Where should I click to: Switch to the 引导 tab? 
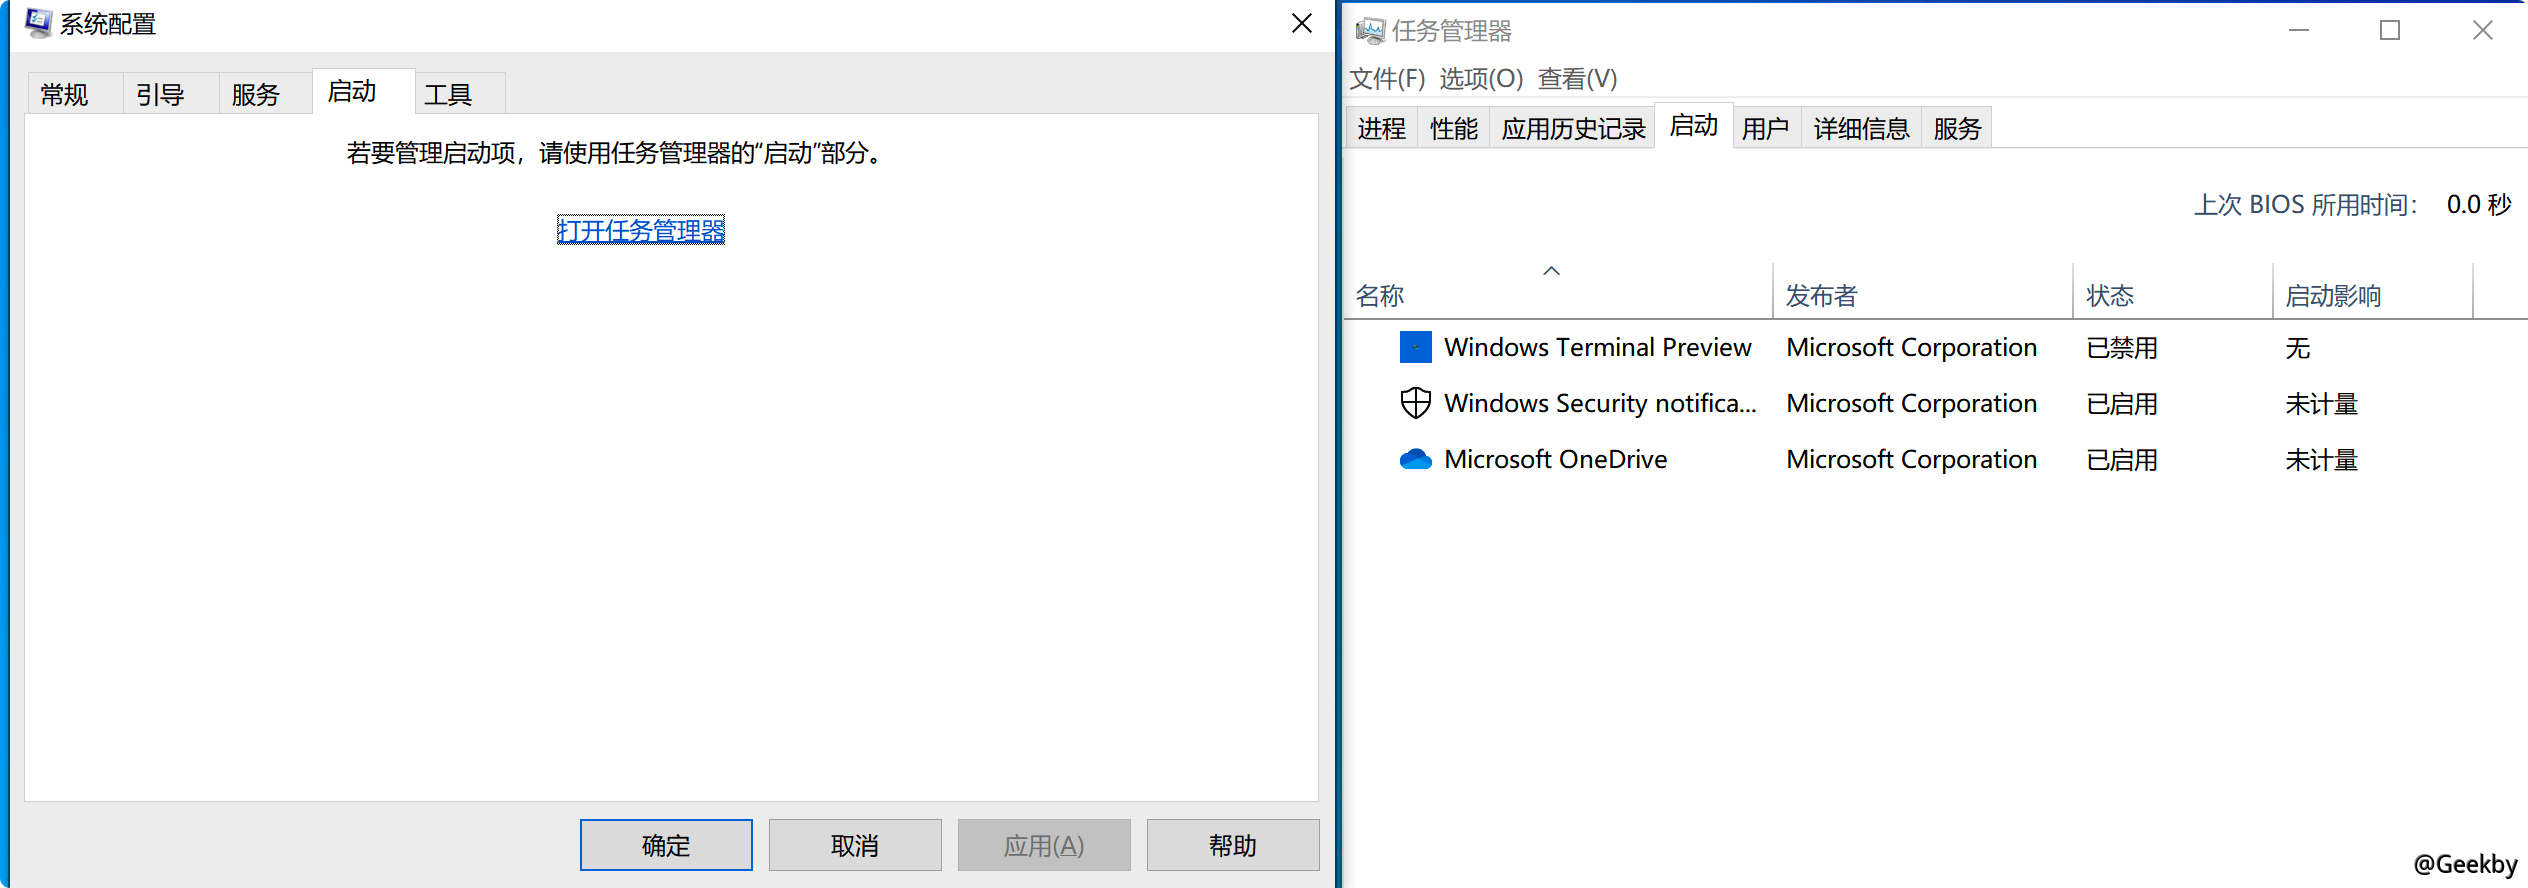coord(160,94)
